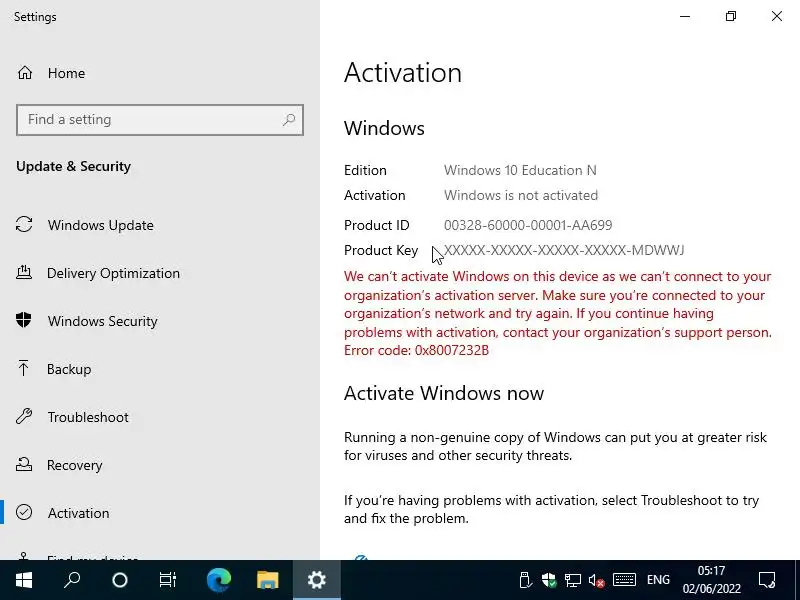The width and height of the screenshot is (800, 600).
Task: Select the Windows 10 Education N edition text
Action: [520, 170]
